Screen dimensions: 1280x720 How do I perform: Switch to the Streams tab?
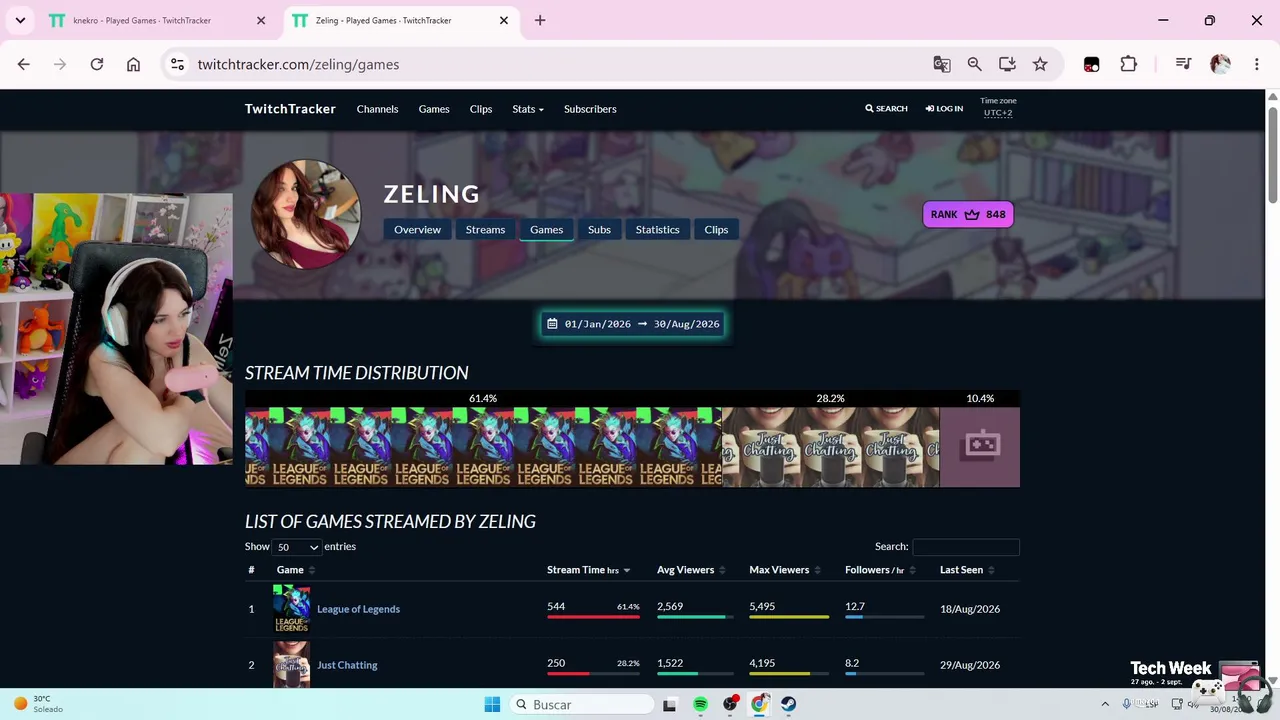click(x=485, y=230)
